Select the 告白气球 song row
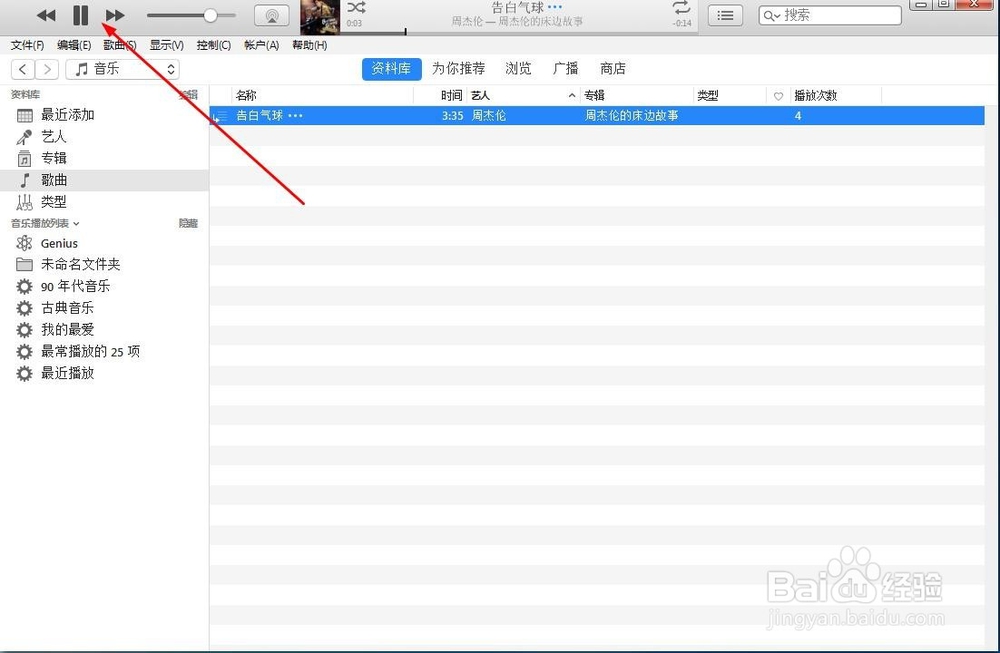This screenshot has width=1000, height=653. (597, 115)
